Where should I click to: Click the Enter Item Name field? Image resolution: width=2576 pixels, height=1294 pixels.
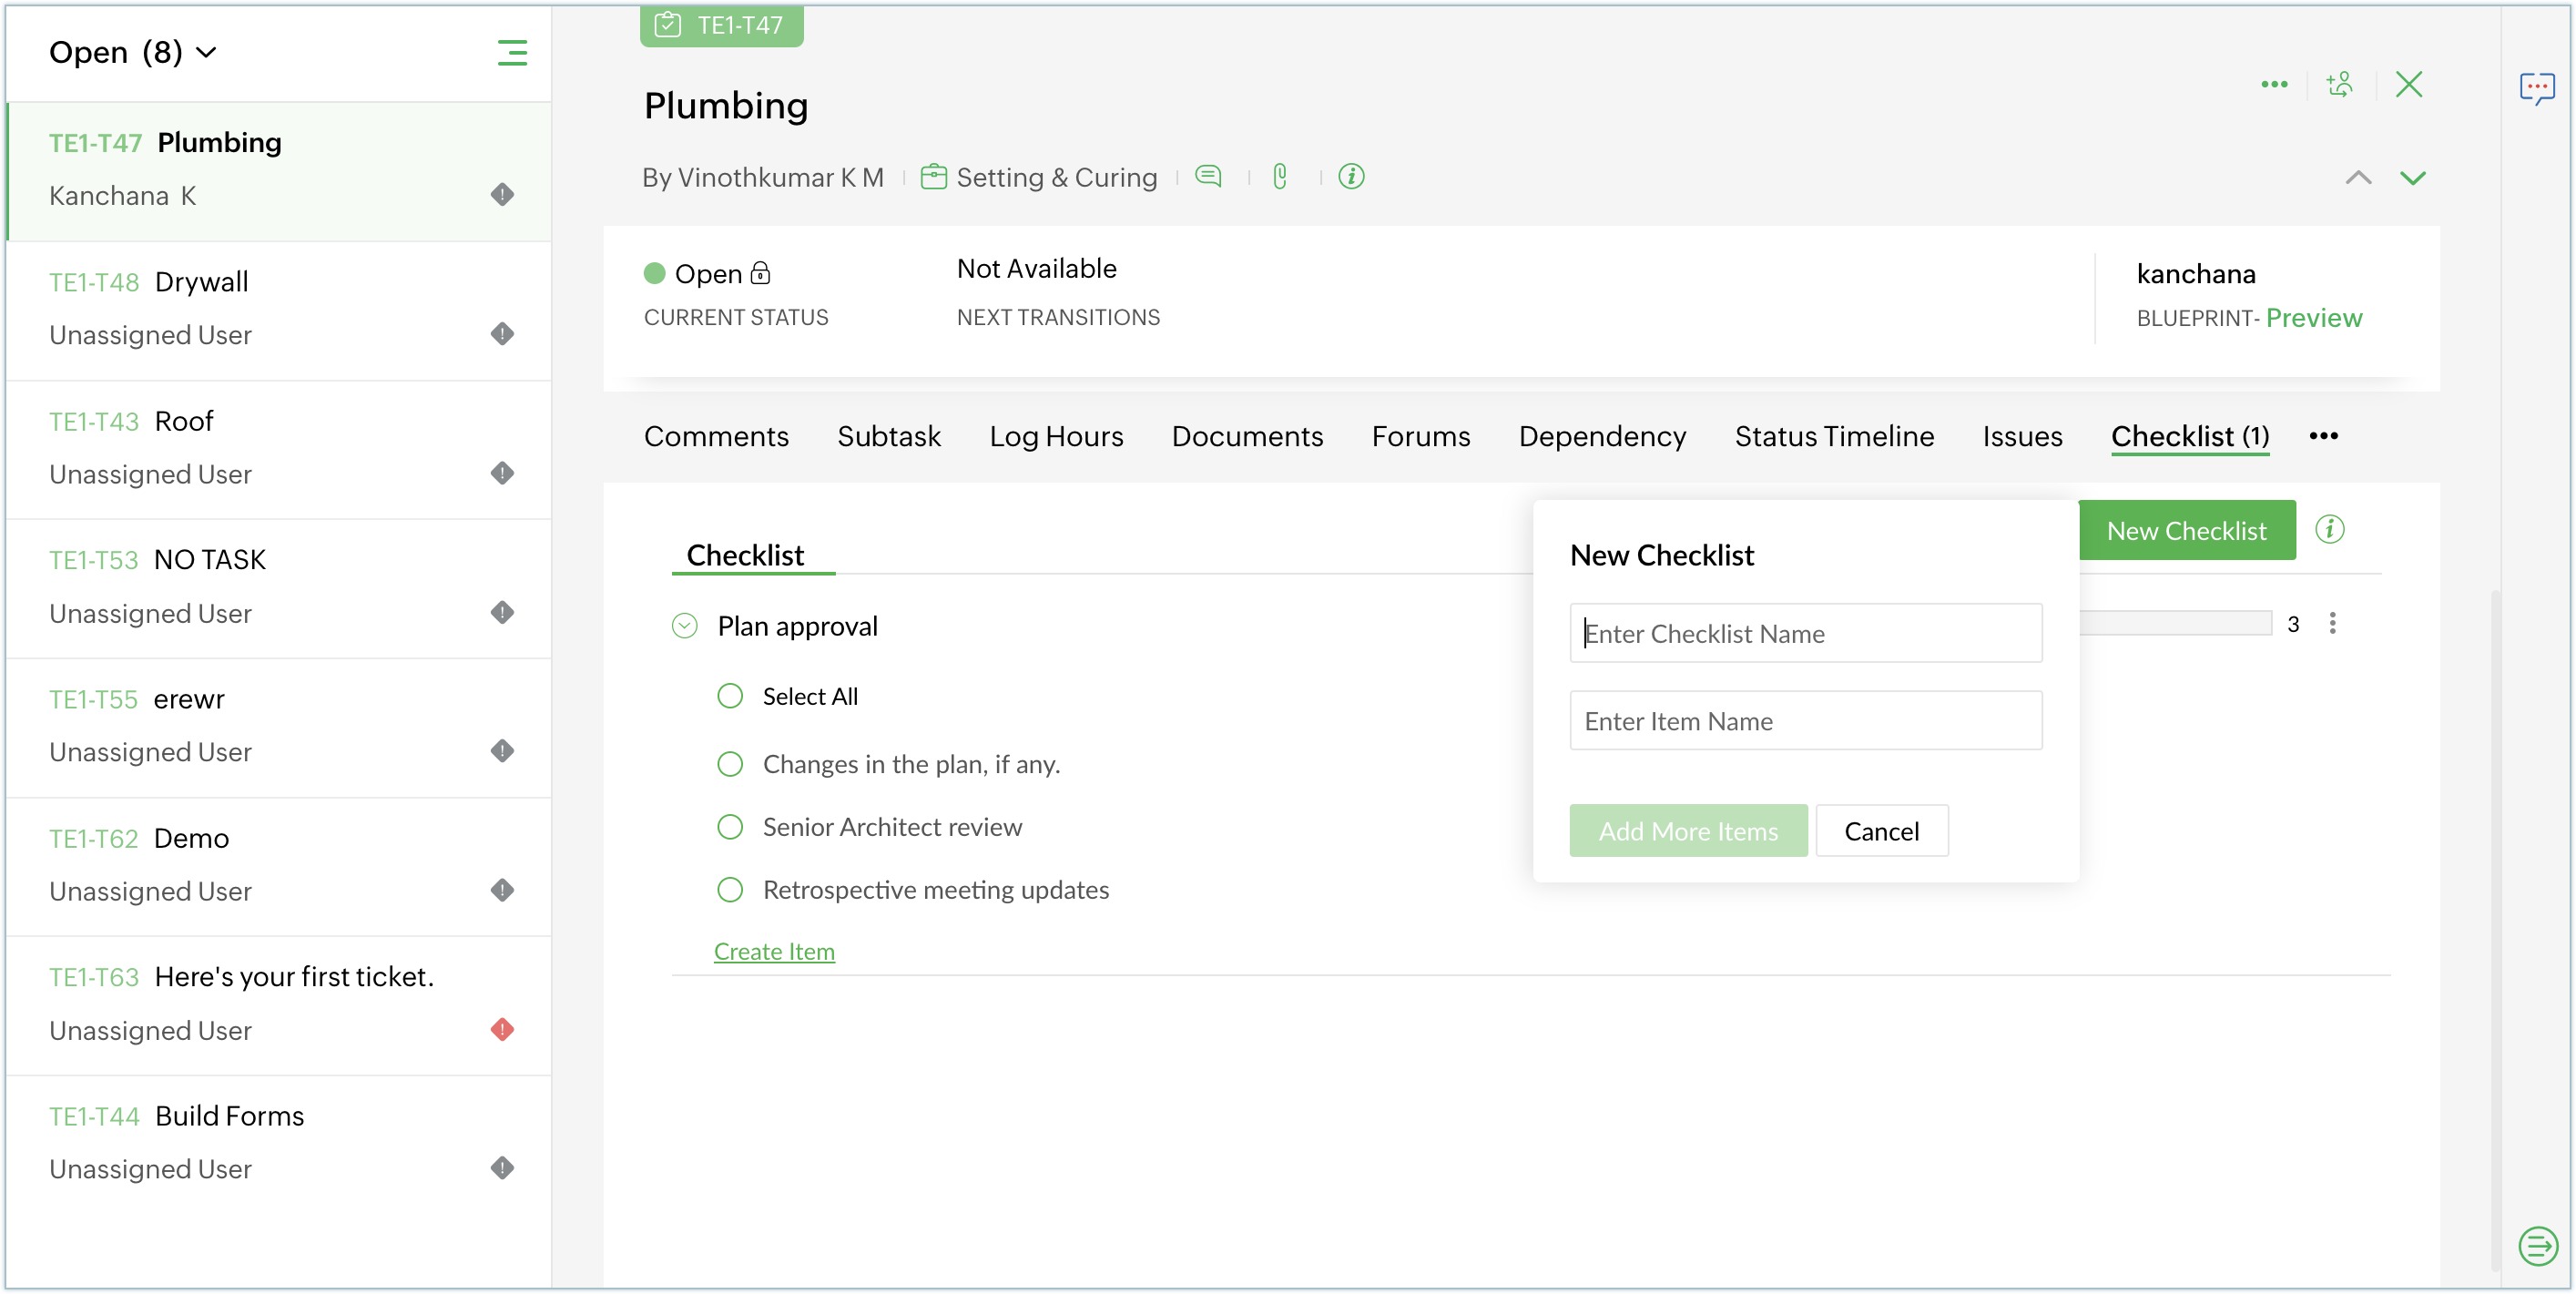click(1805, 721)
